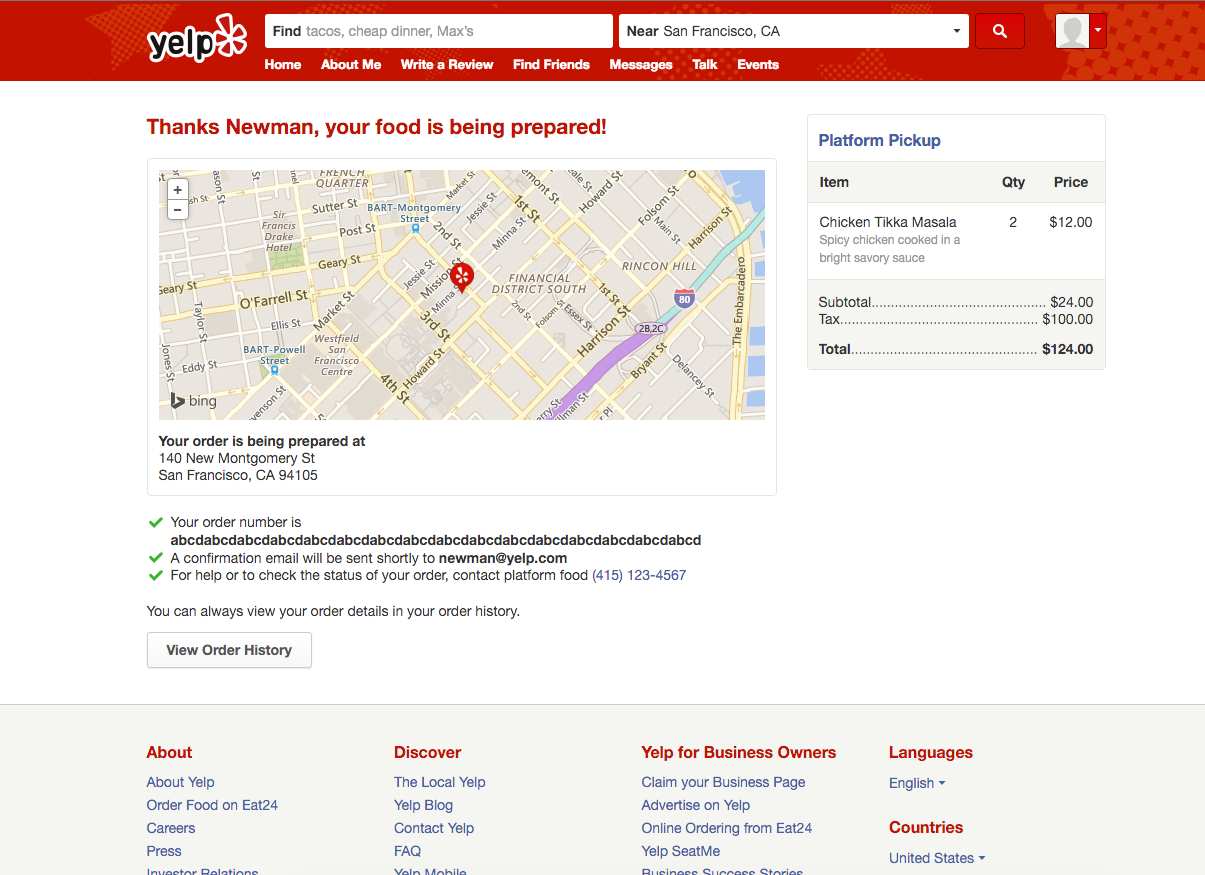Go to the Home nav item
1205x875 pixels.
click(283, 64)
